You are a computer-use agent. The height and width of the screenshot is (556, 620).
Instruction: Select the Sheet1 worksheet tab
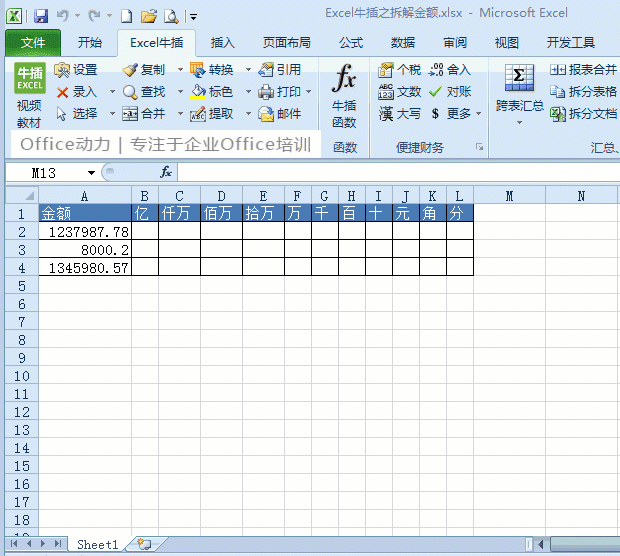point(97,545)
